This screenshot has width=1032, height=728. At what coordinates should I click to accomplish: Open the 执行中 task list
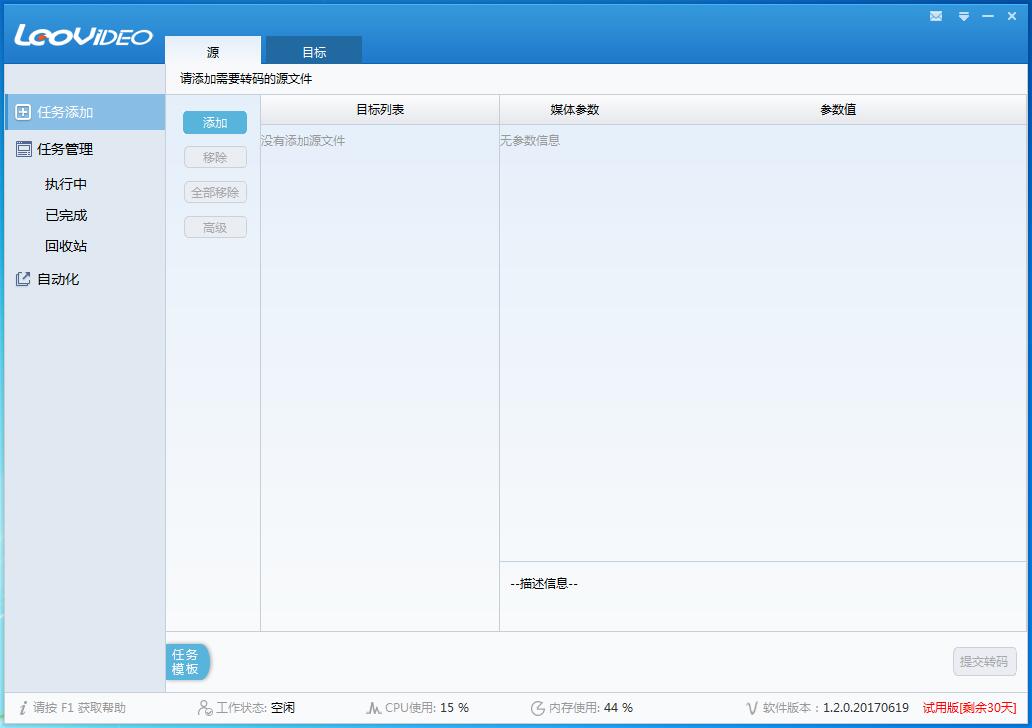pyautogui.click(x=66, y=185)
